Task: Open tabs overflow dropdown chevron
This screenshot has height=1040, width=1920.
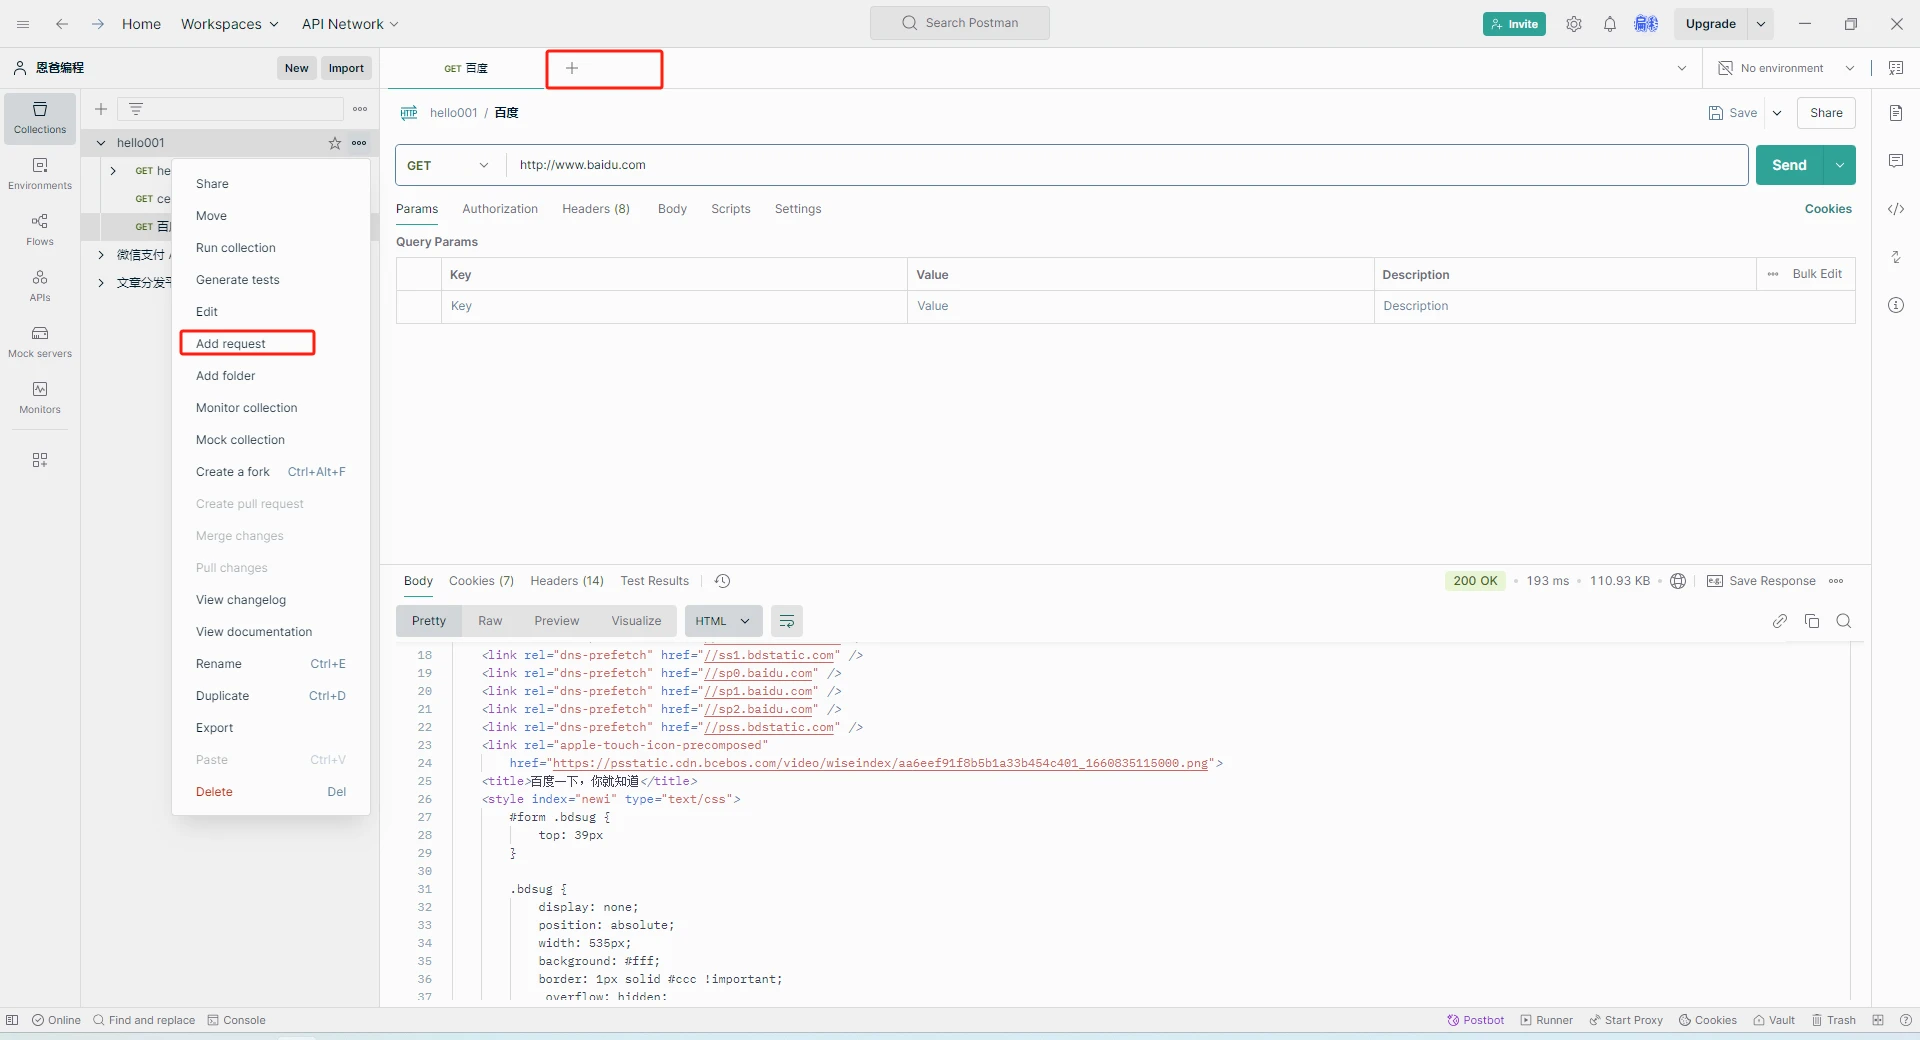Action: [x=1682, y=68]
